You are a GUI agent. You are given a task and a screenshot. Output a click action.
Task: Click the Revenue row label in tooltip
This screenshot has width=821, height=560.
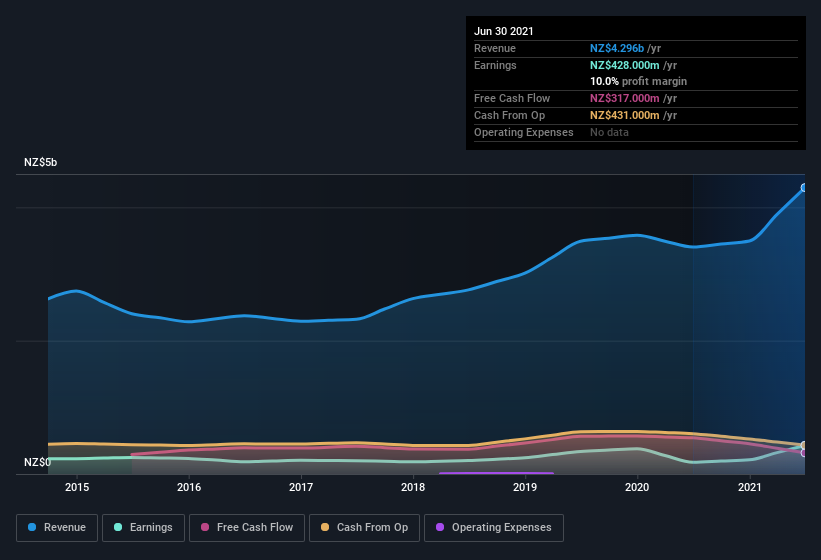(495, 48)
